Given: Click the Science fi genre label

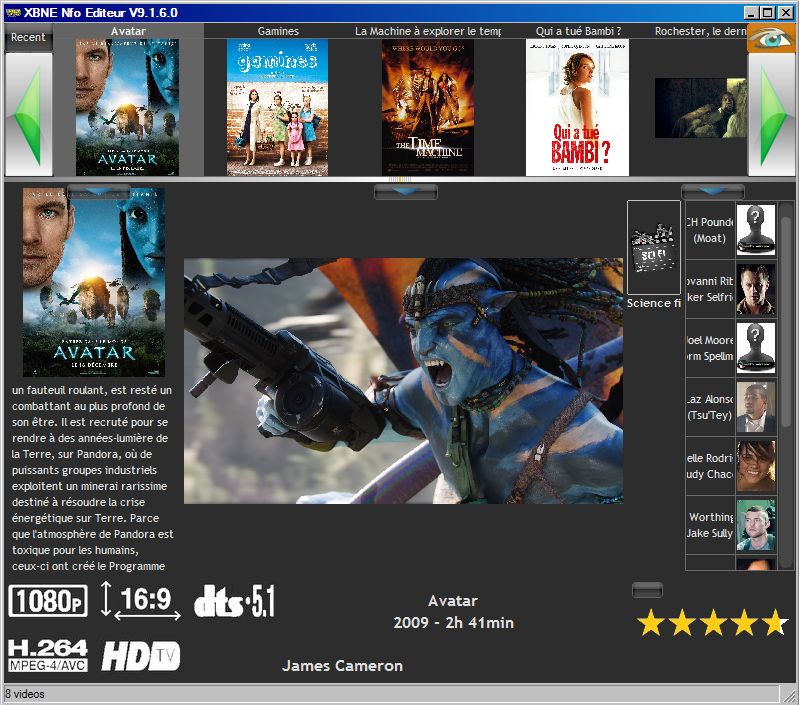Looking at the screenshot, I should 654,303.
